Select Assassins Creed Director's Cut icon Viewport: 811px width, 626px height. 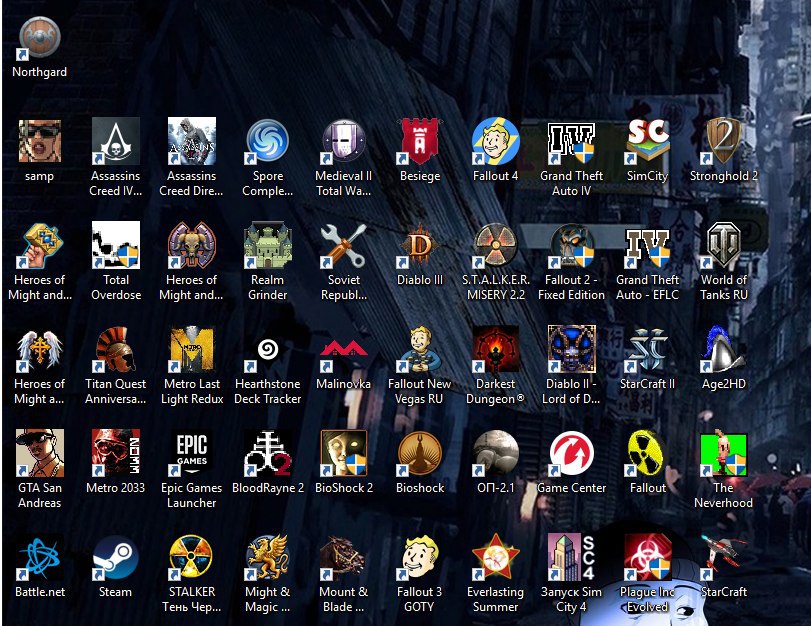pyautogui.click(x=192, y=141)
